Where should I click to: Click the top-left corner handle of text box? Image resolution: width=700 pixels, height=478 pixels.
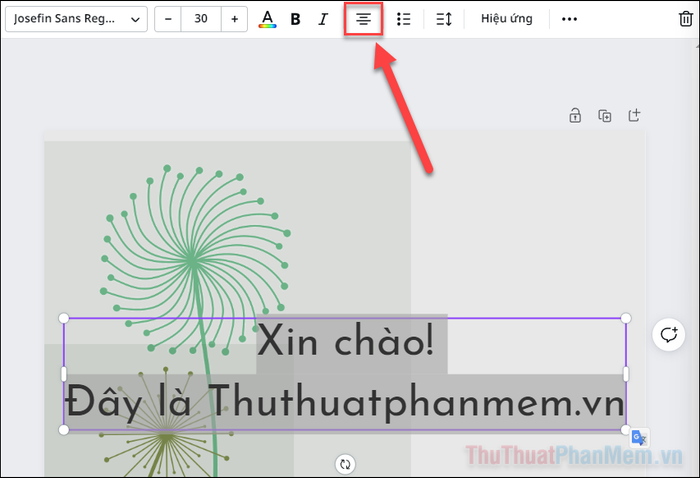pyautogui.click(x=63, y=318)
